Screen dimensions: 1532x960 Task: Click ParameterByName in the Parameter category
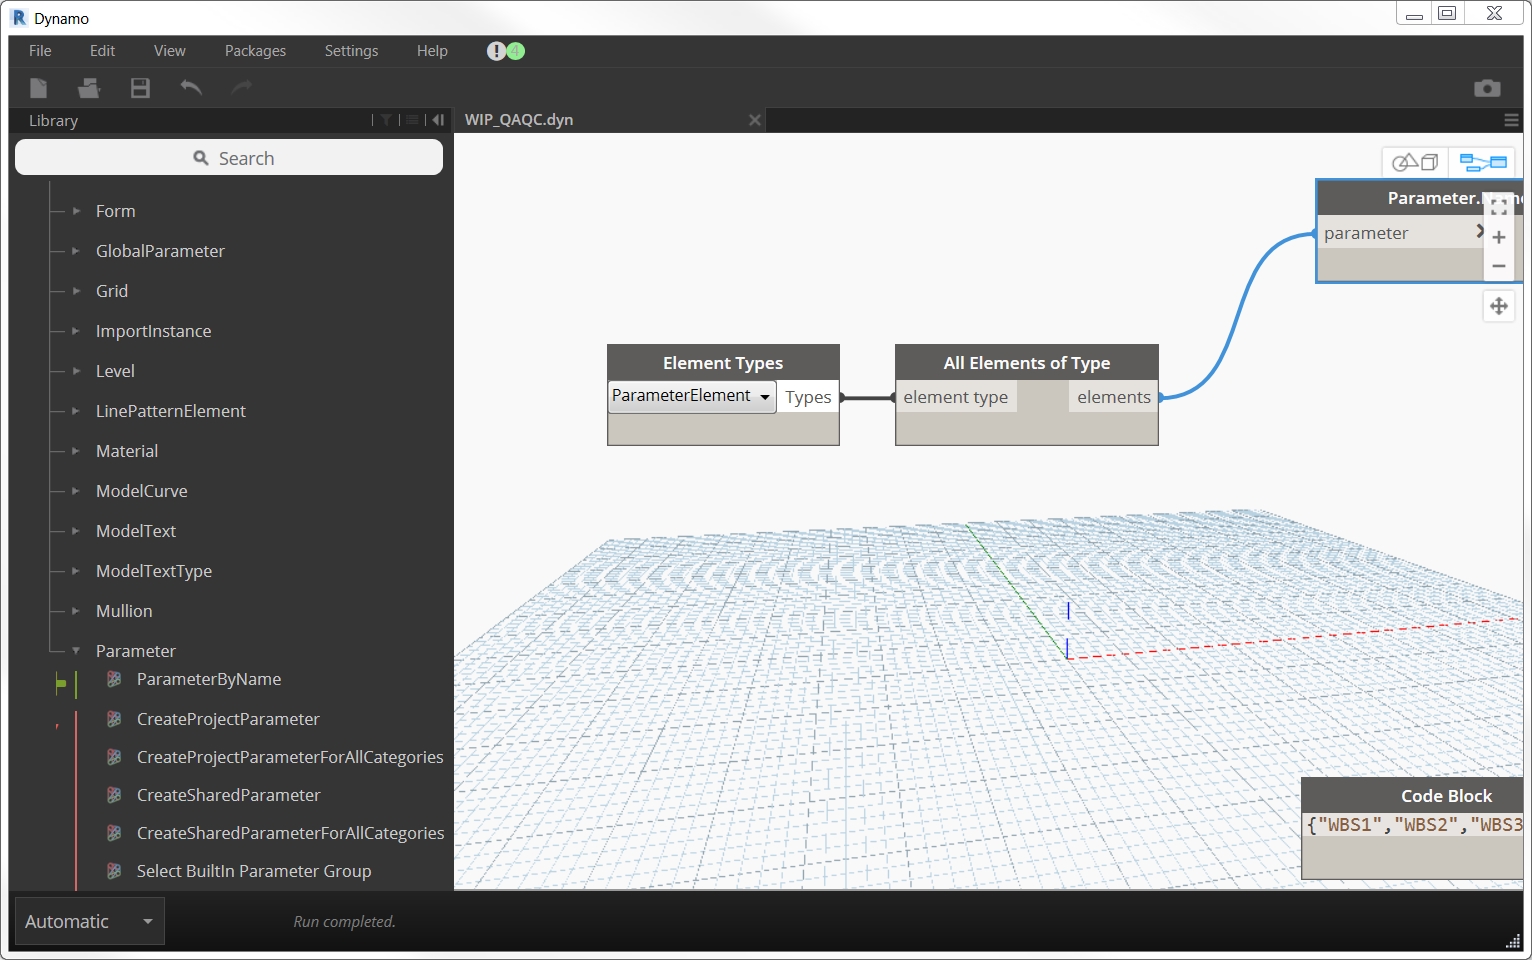[x=208, y=679]
